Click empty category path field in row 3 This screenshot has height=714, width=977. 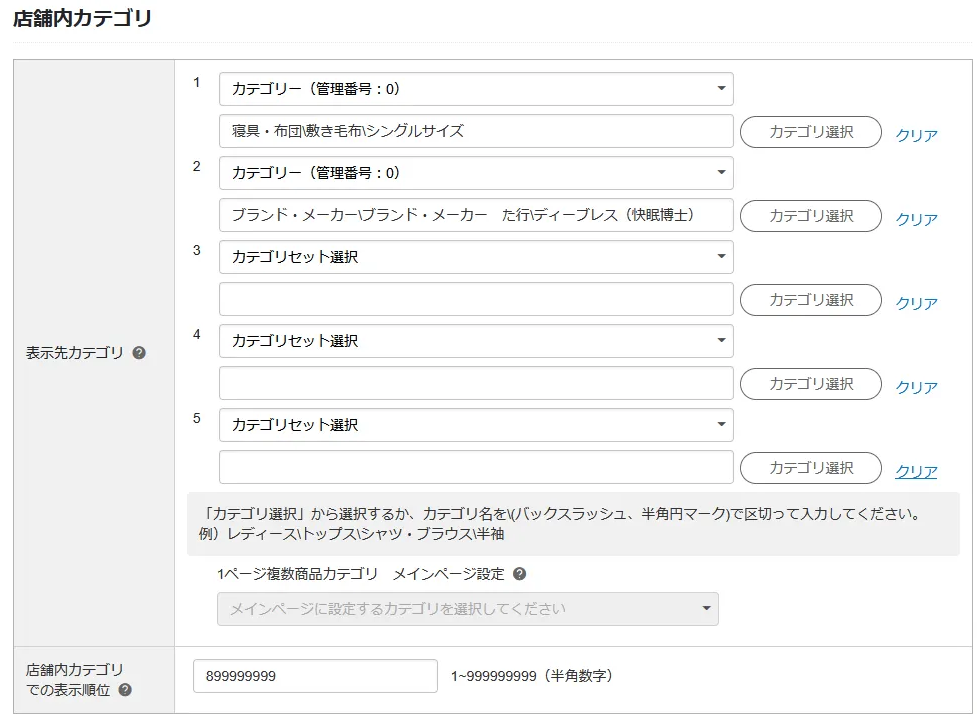[x=476, y=299]
